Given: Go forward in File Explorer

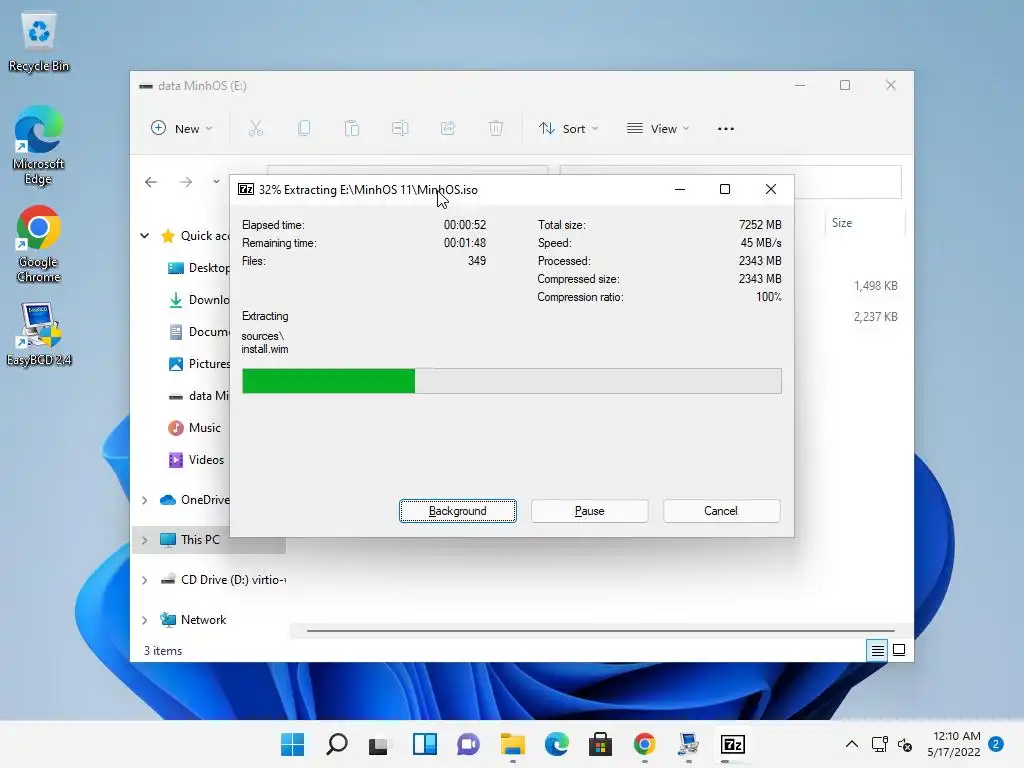Looking at the screenshot, I should coord(186,182).
